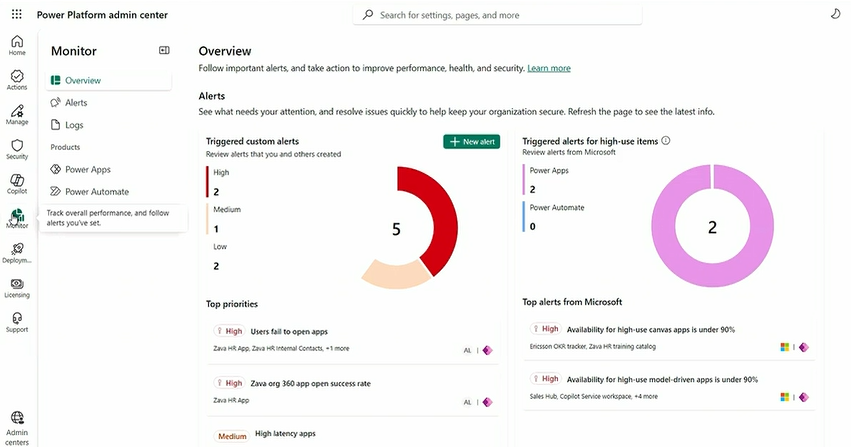Screen dimensions: 851x447
Task: Open Power Apps under Products
Action: (x=87, y=170)
